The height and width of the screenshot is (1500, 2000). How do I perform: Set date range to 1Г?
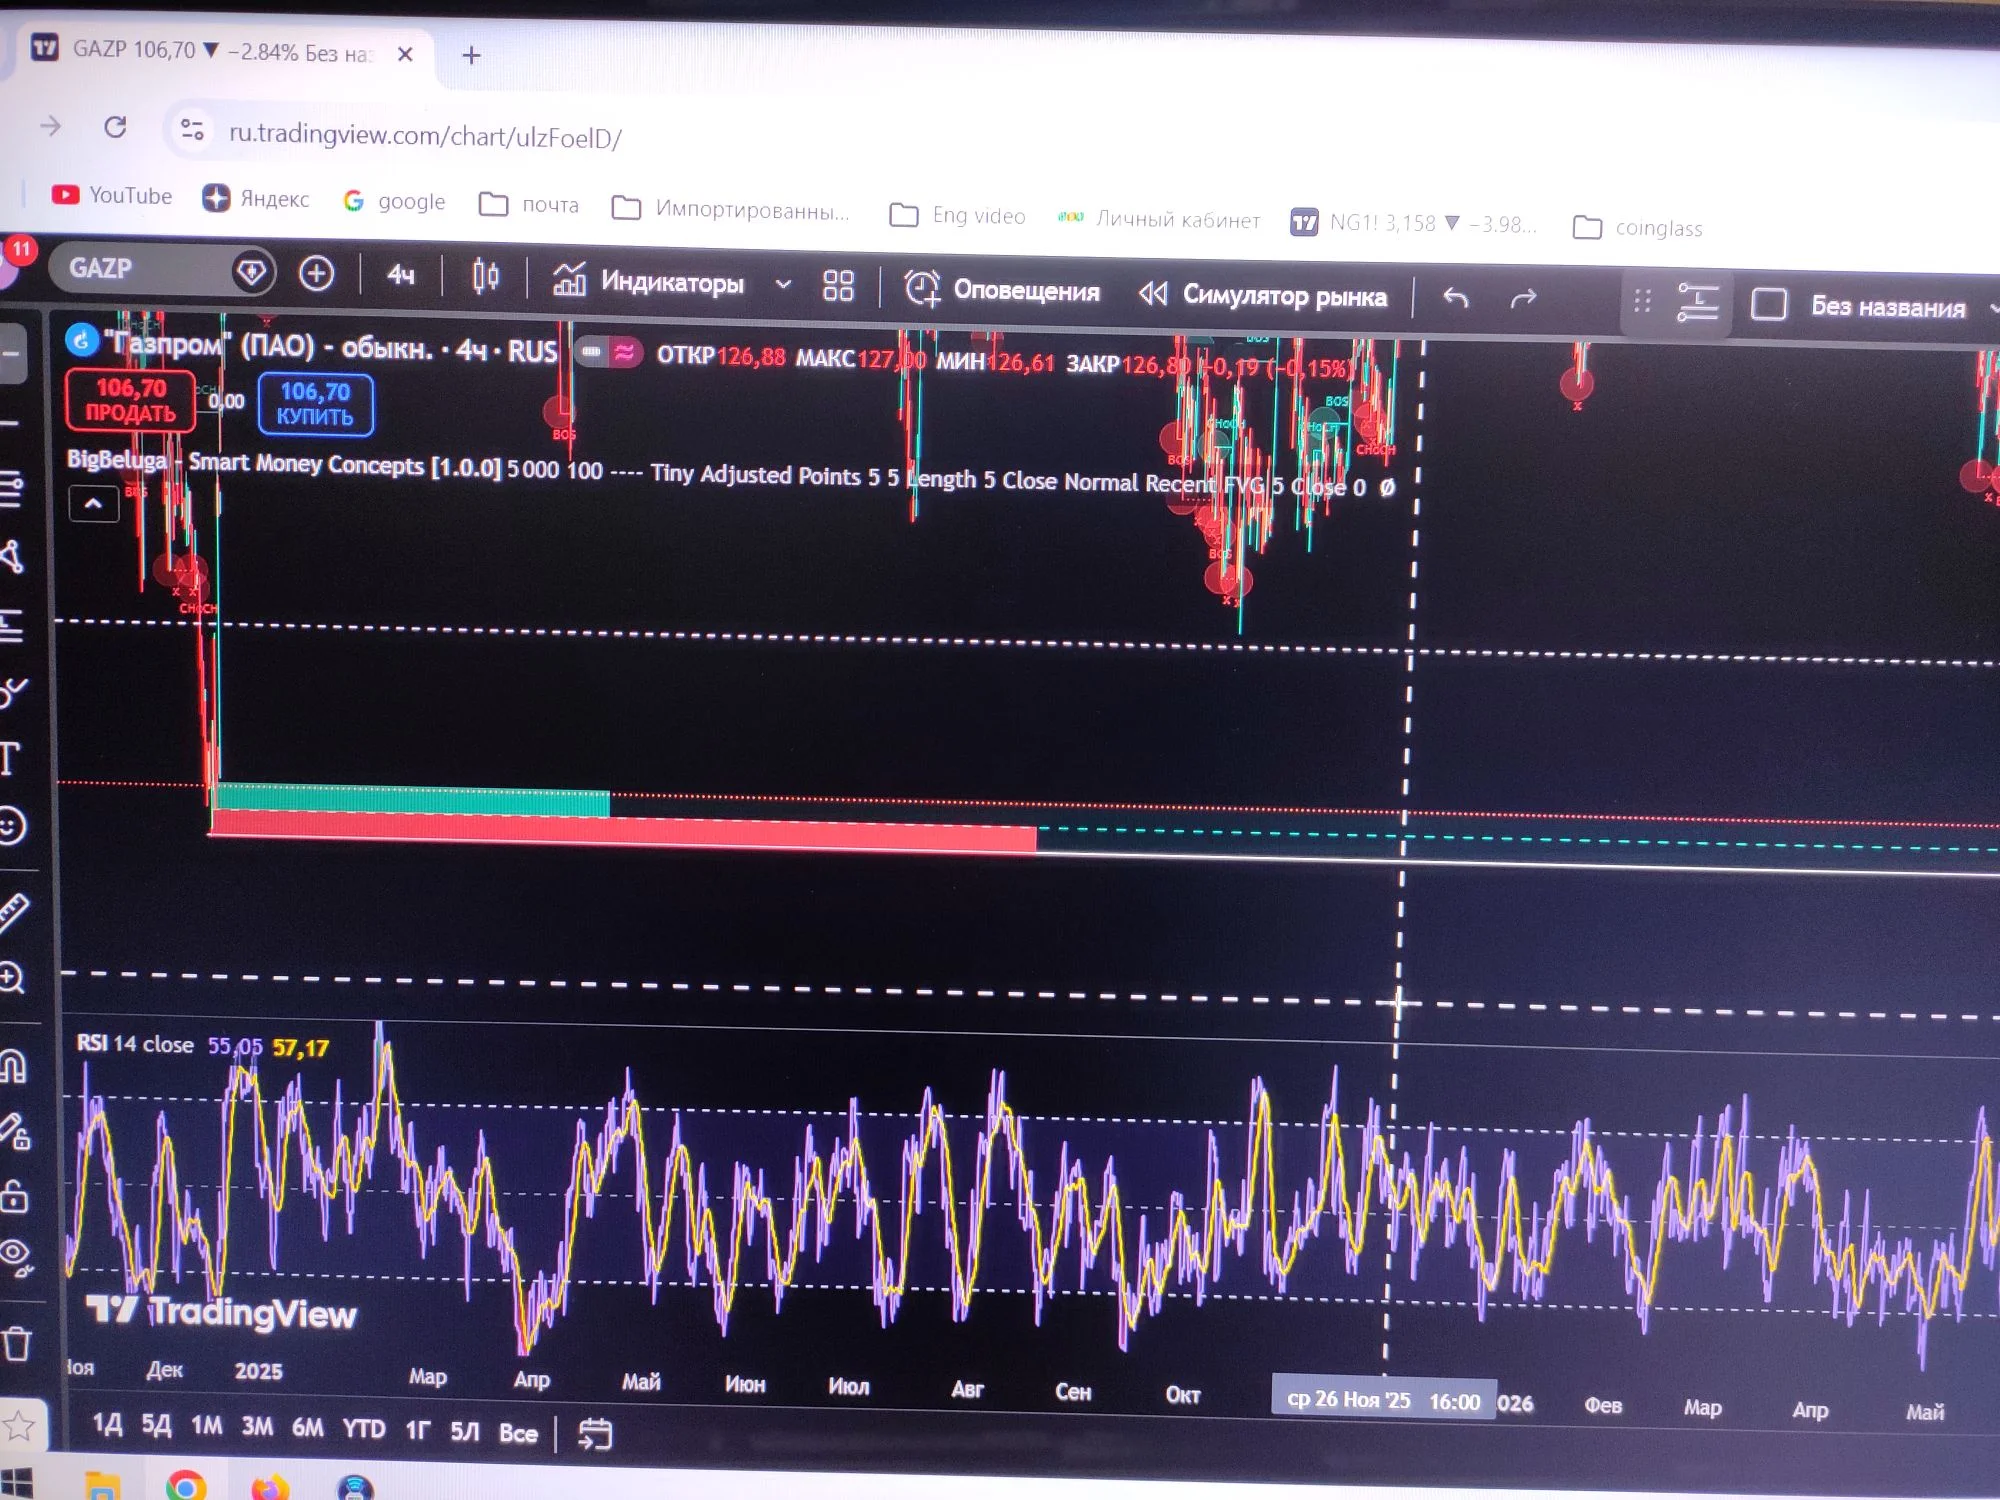click(x=418, y=1430)
